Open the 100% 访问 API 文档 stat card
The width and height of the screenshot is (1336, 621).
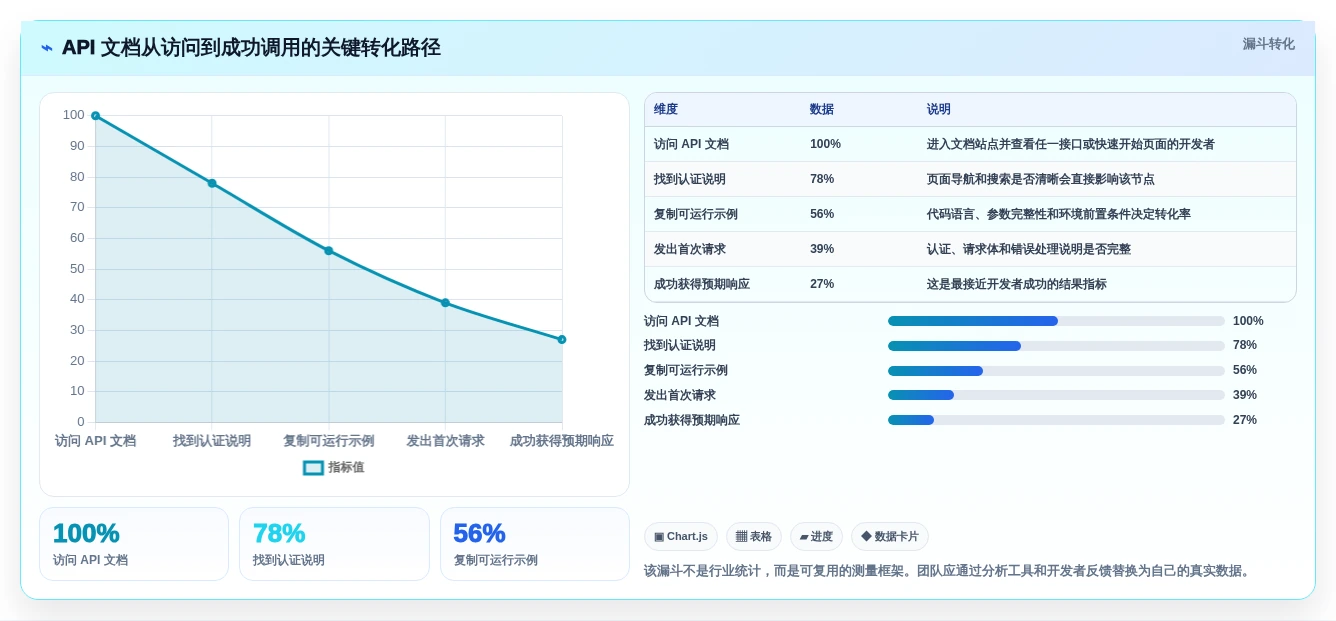(x=134, y=544)
